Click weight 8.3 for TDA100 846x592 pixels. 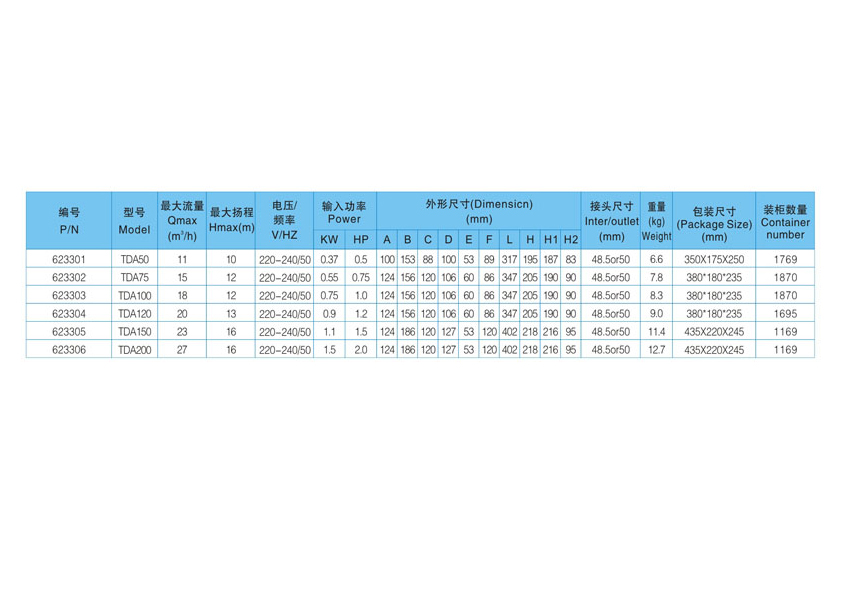(657, 296)
